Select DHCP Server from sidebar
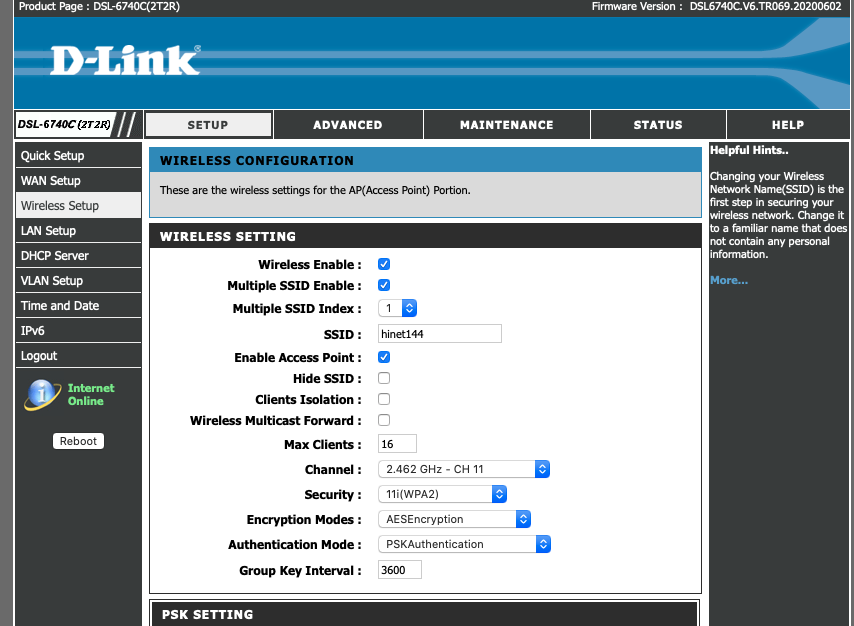 [x=55, y=256]
